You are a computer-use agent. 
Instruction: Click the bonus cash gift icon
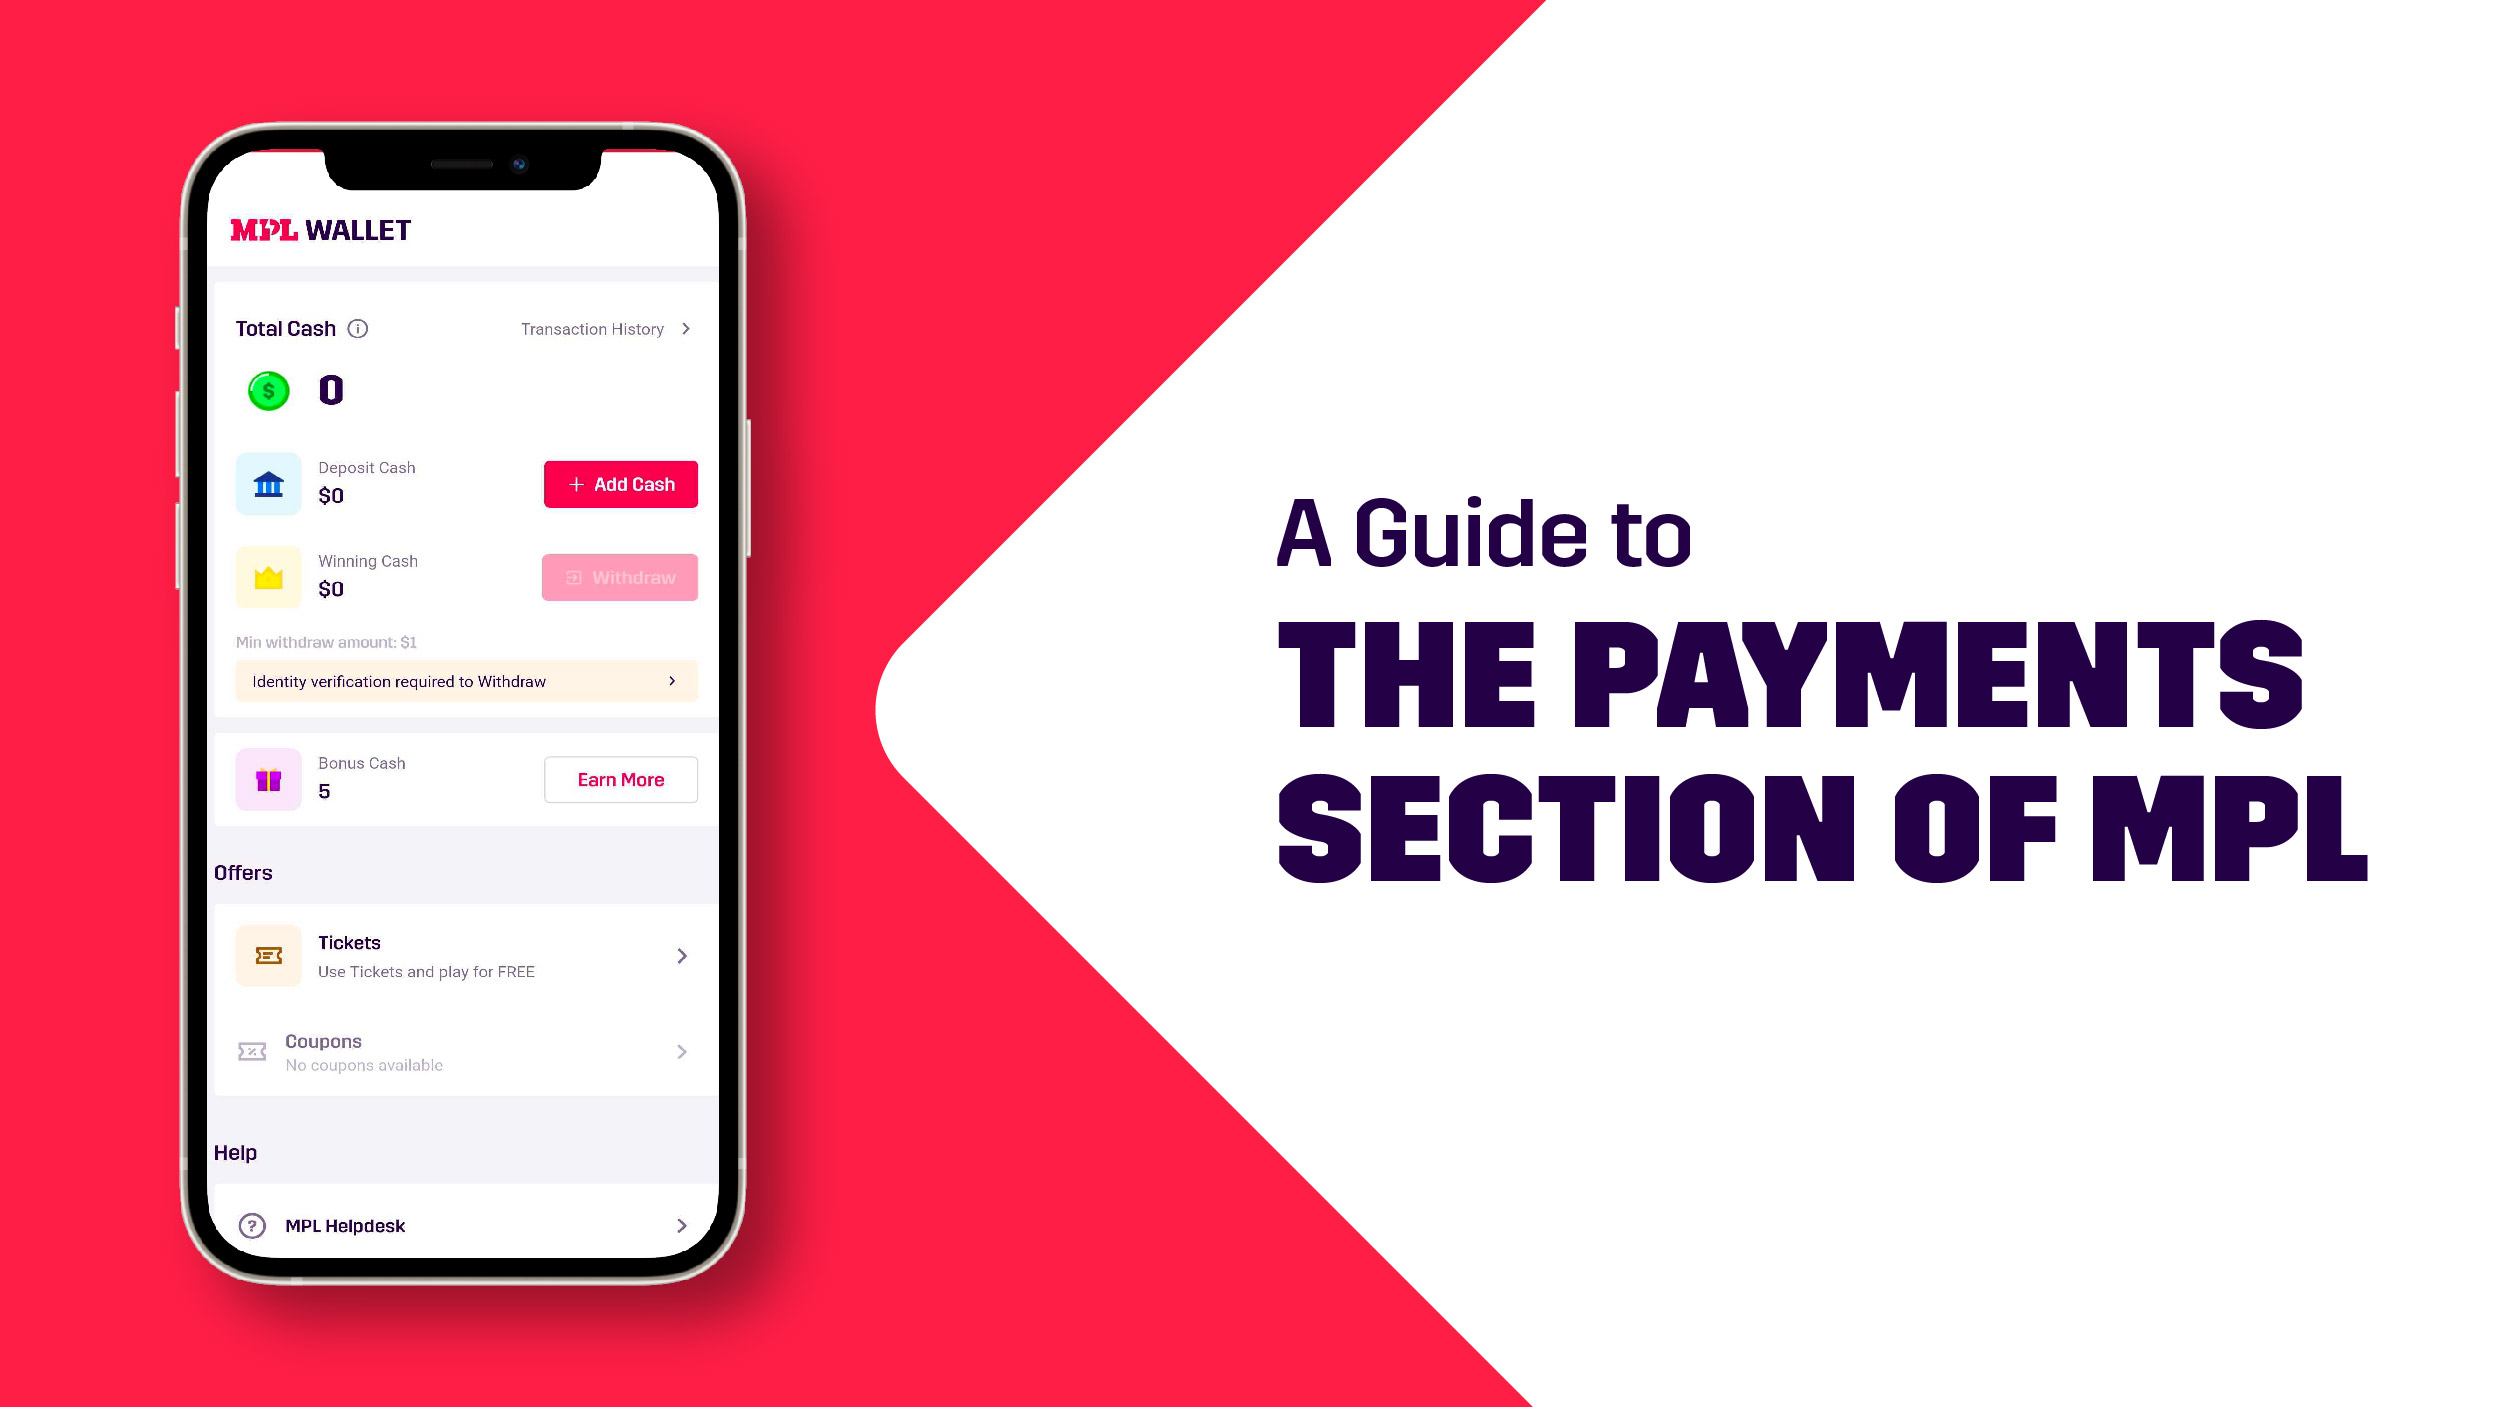270,778
